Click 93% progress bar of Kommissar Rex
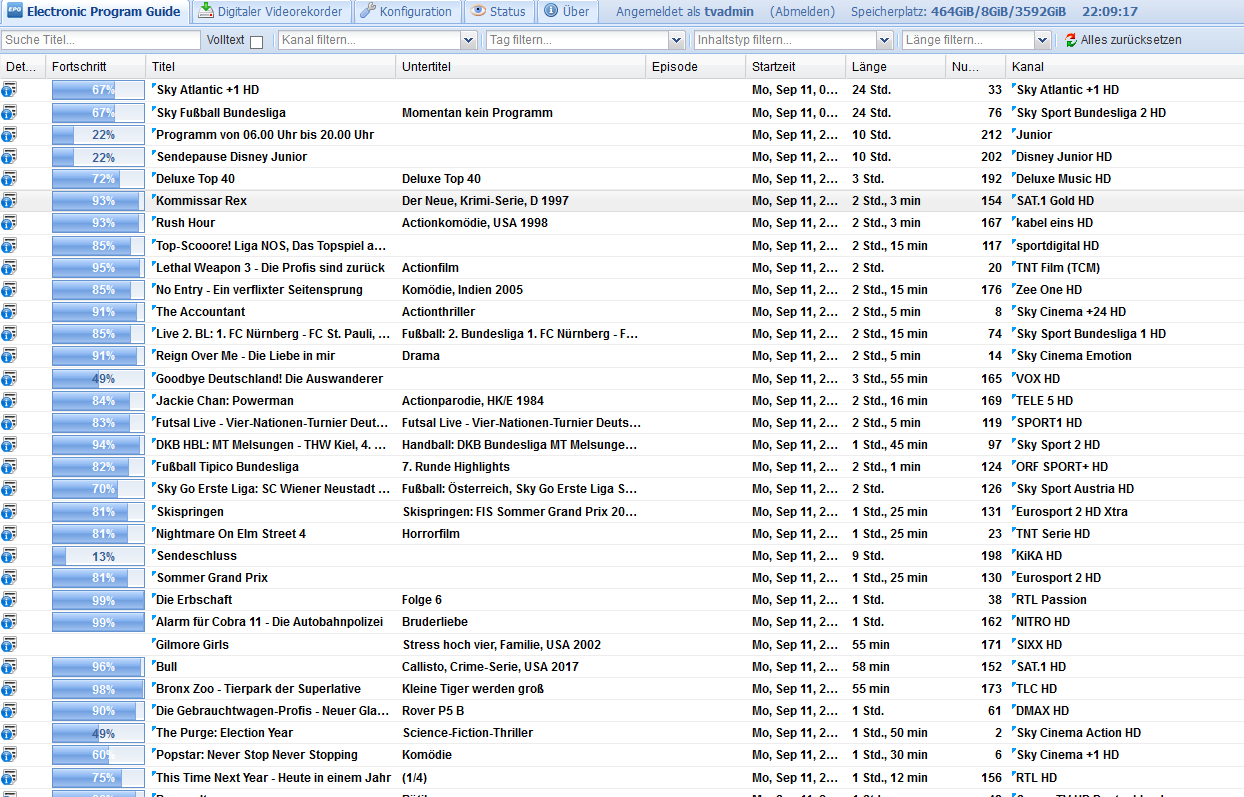1244x797 pixels. click(98, 201)
